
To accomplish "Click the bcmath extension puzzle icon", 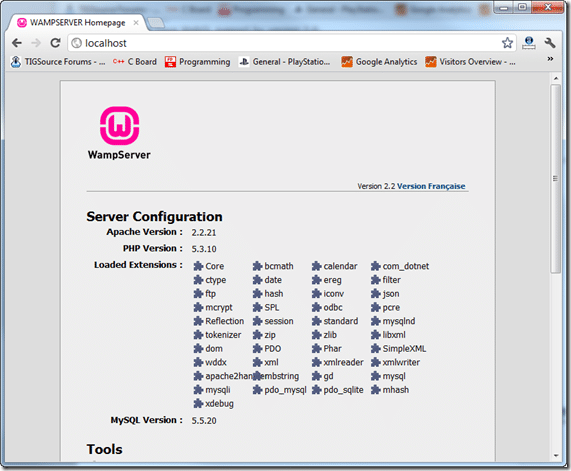I will (x=257, y=266).
